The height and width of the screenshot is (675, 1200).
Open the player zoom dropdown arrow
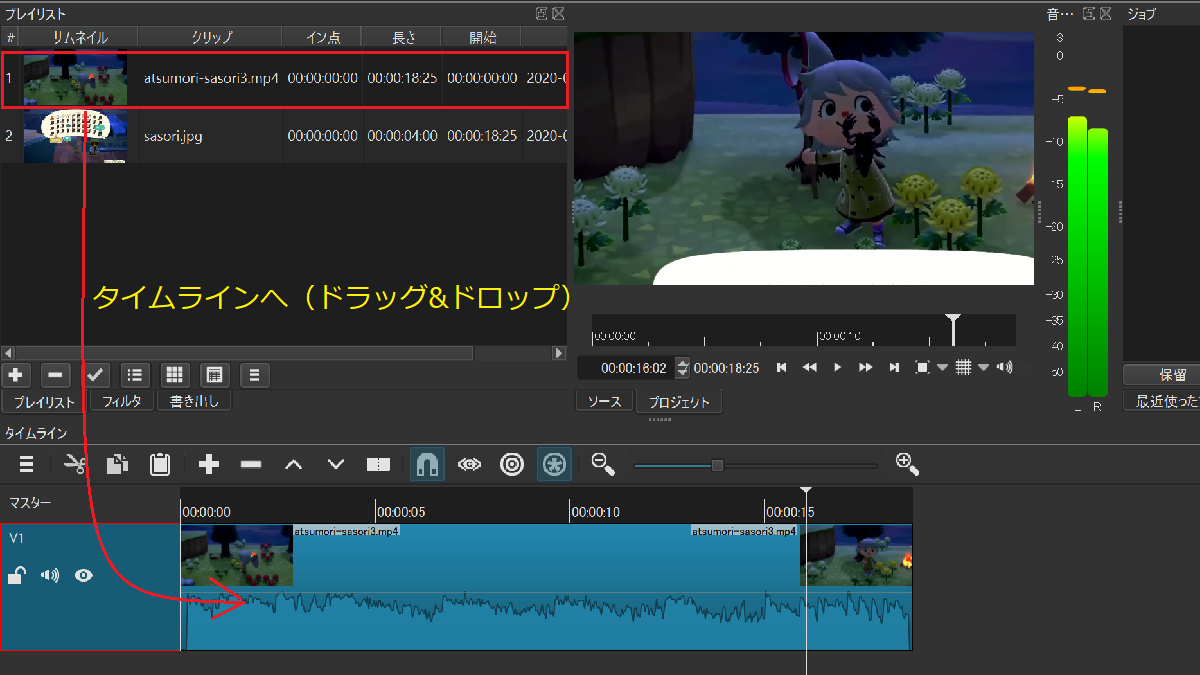click(x=942, y=368)
